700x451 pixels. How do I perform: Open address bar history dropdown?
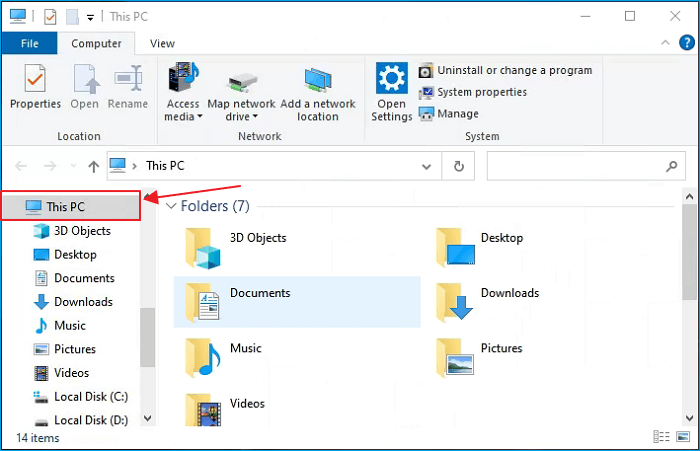tap(430, 166)
